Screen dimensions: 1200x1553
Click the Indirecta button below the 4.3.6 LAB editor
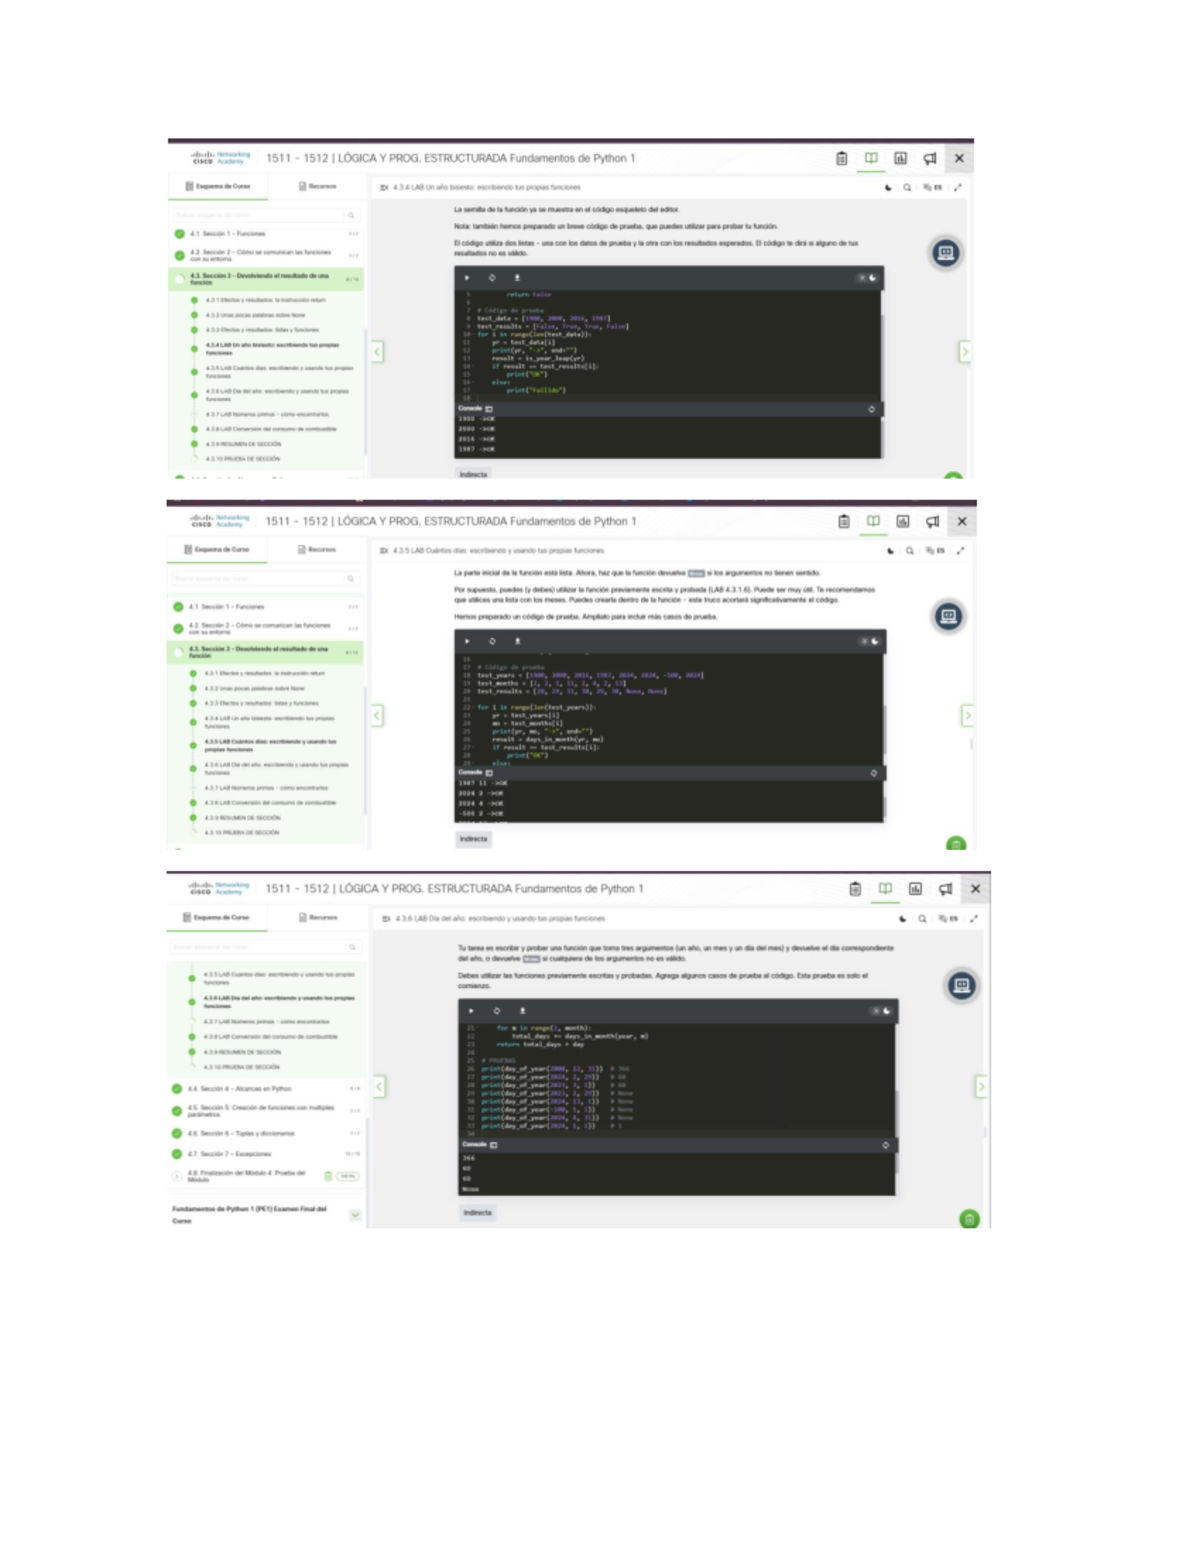click(x=477, y=1212)
